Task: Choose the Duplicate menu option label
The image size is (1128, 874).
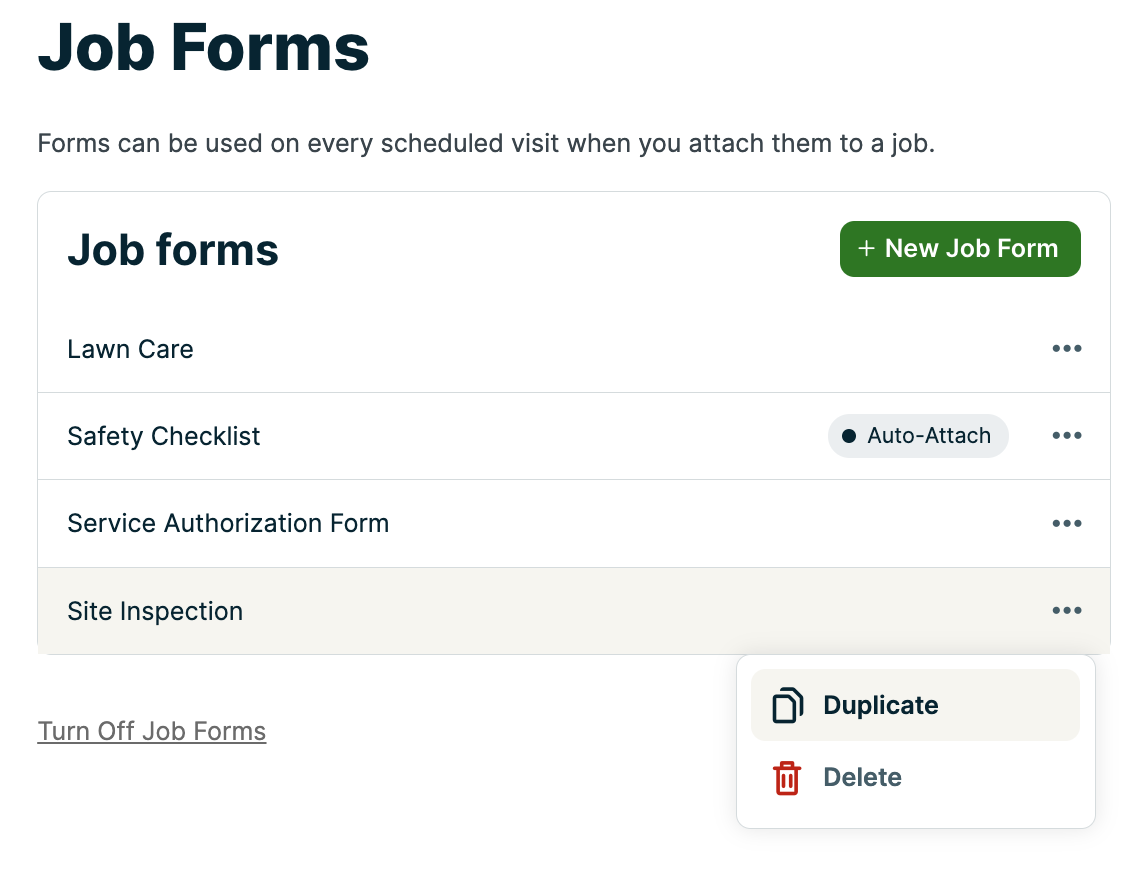Action: pyautogui.click(x=880, y=705)
